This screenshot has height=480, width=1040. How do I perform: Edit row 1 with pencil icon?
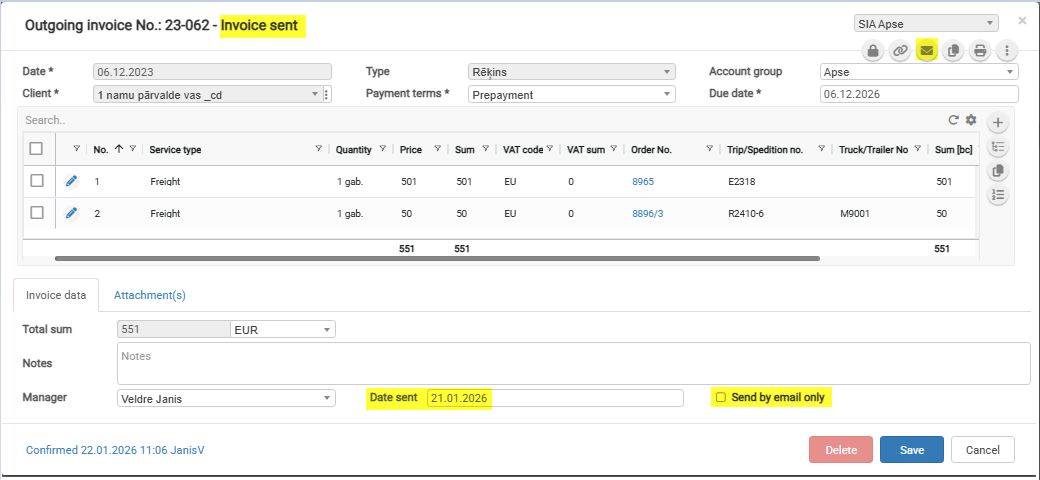point(71,182)
